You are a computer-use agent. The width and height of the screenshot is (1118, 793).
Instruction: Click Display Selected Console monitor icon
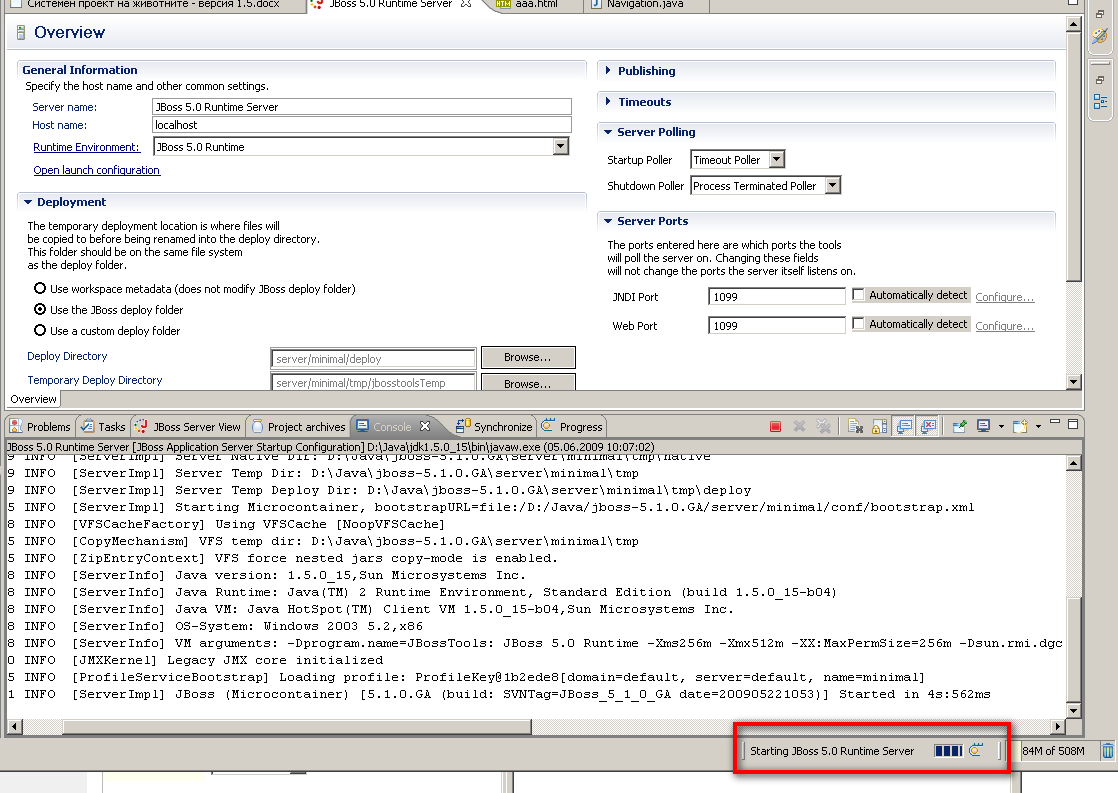984,426
